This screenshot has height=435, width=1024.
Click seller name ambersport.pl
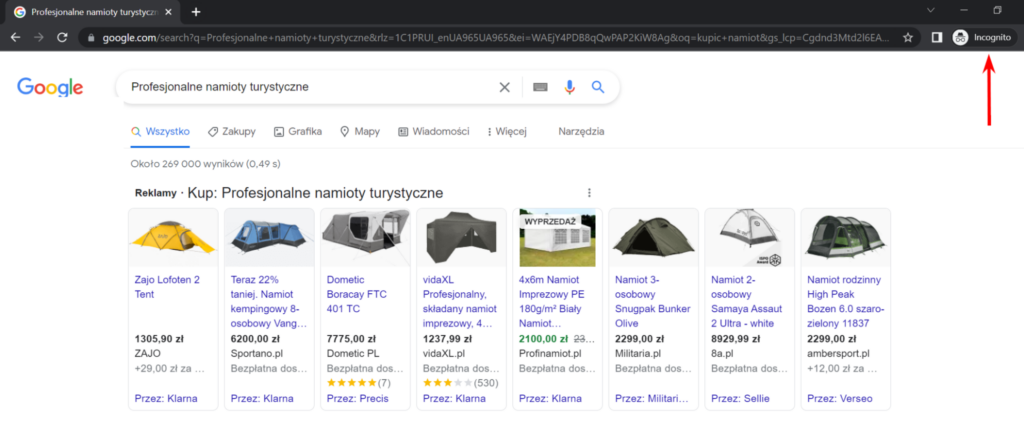click(839, 353)
